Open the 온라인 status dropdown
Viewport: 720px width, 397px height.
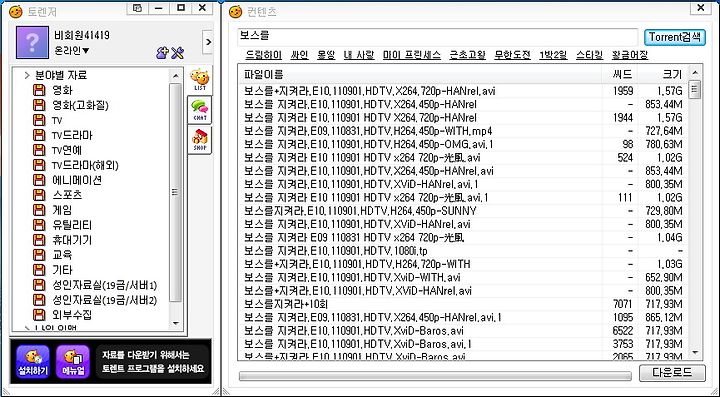click(72, 50)
